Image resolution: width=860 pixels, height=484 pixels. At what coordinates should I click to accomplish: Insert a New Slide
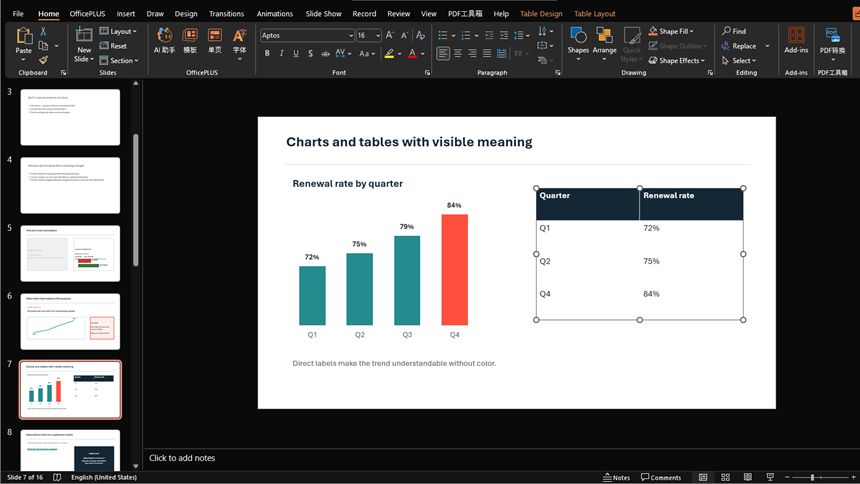[83, 44]
